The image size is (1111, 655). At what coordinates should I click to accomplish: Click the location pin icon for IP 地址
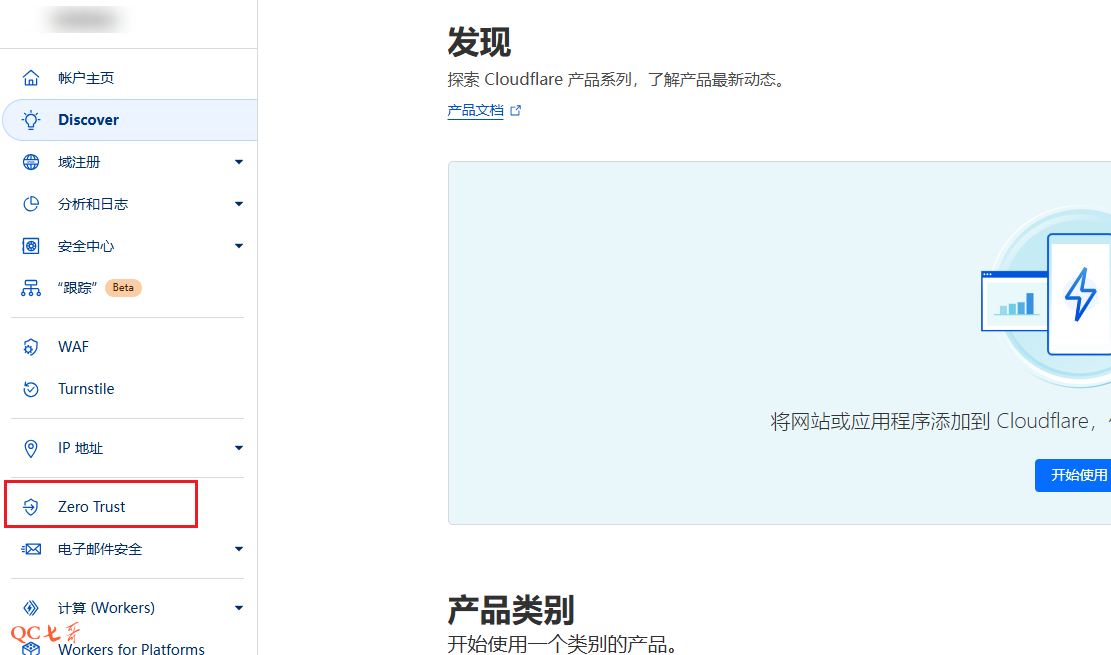click(31, 448)
